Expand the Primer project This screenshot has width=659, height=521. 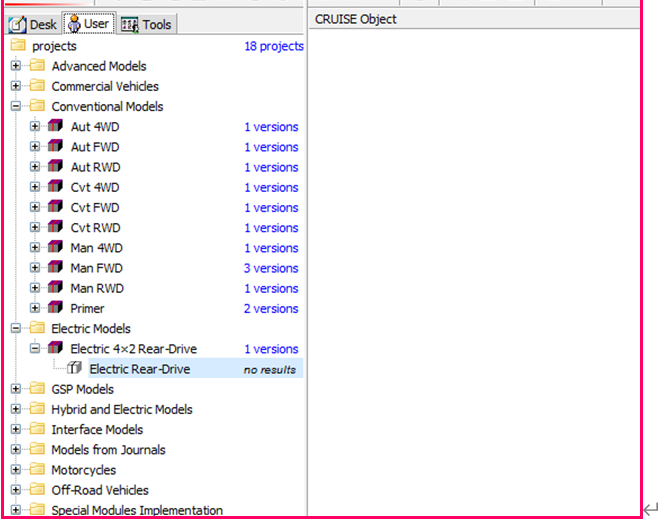(35, 308)
